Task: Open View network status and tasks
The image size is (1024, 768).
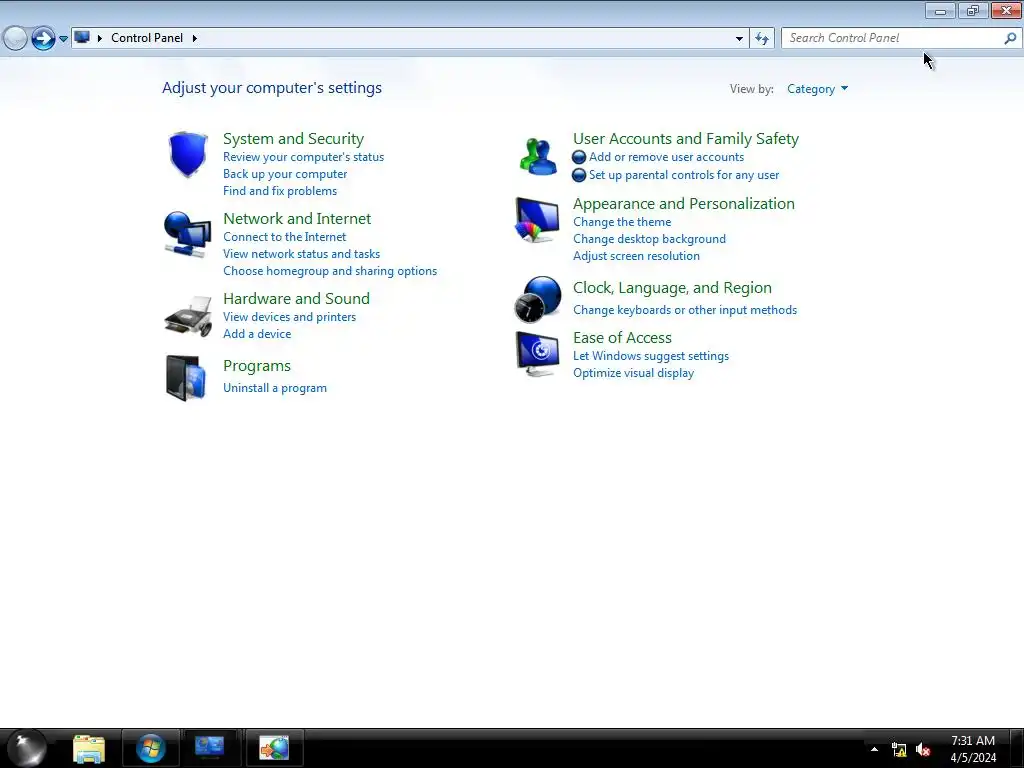Action: pos(301,253)
